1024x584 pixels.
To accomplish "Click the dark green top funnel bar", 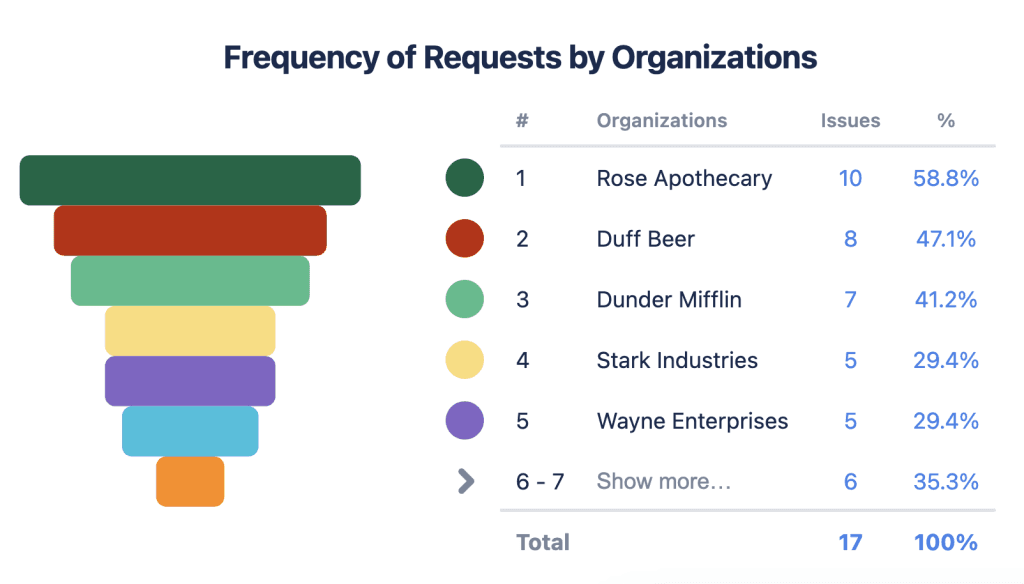I will point(190,180).
